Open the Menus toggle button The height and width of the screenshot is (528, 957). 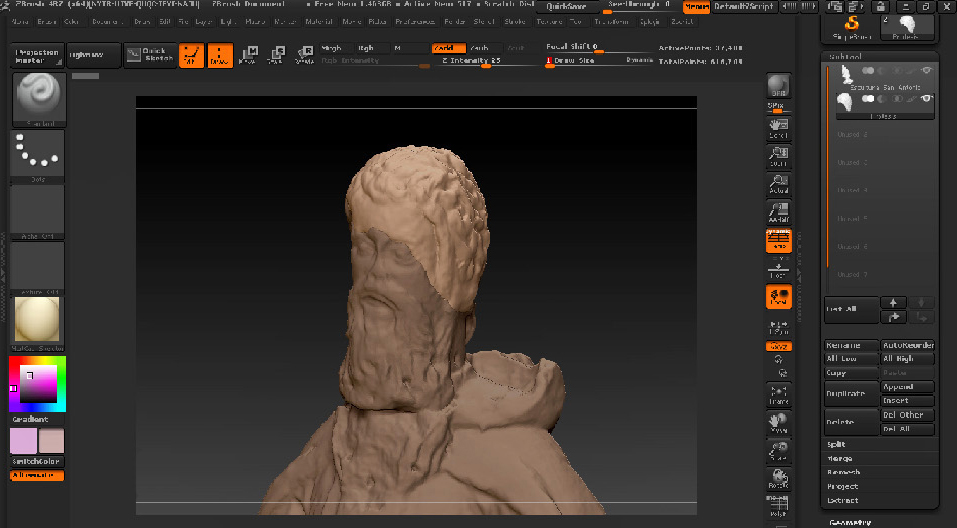[x=696, y=7]
